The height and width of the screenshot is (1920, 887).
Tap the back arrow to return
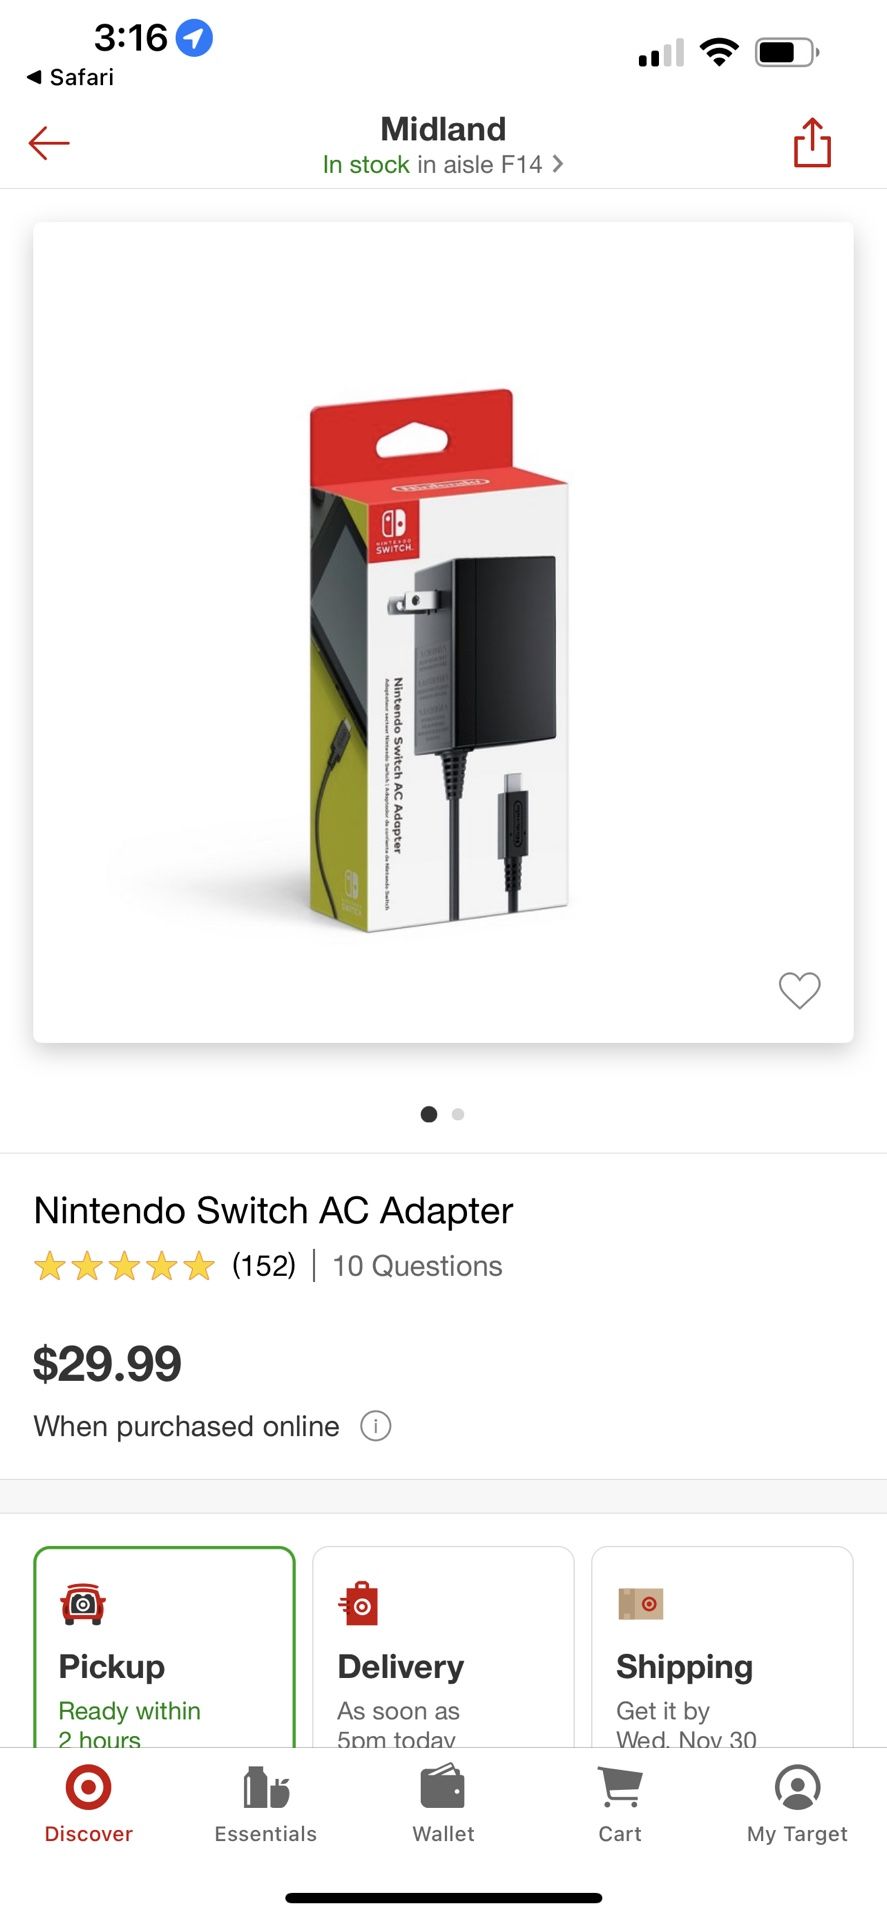tap(48, 142)
